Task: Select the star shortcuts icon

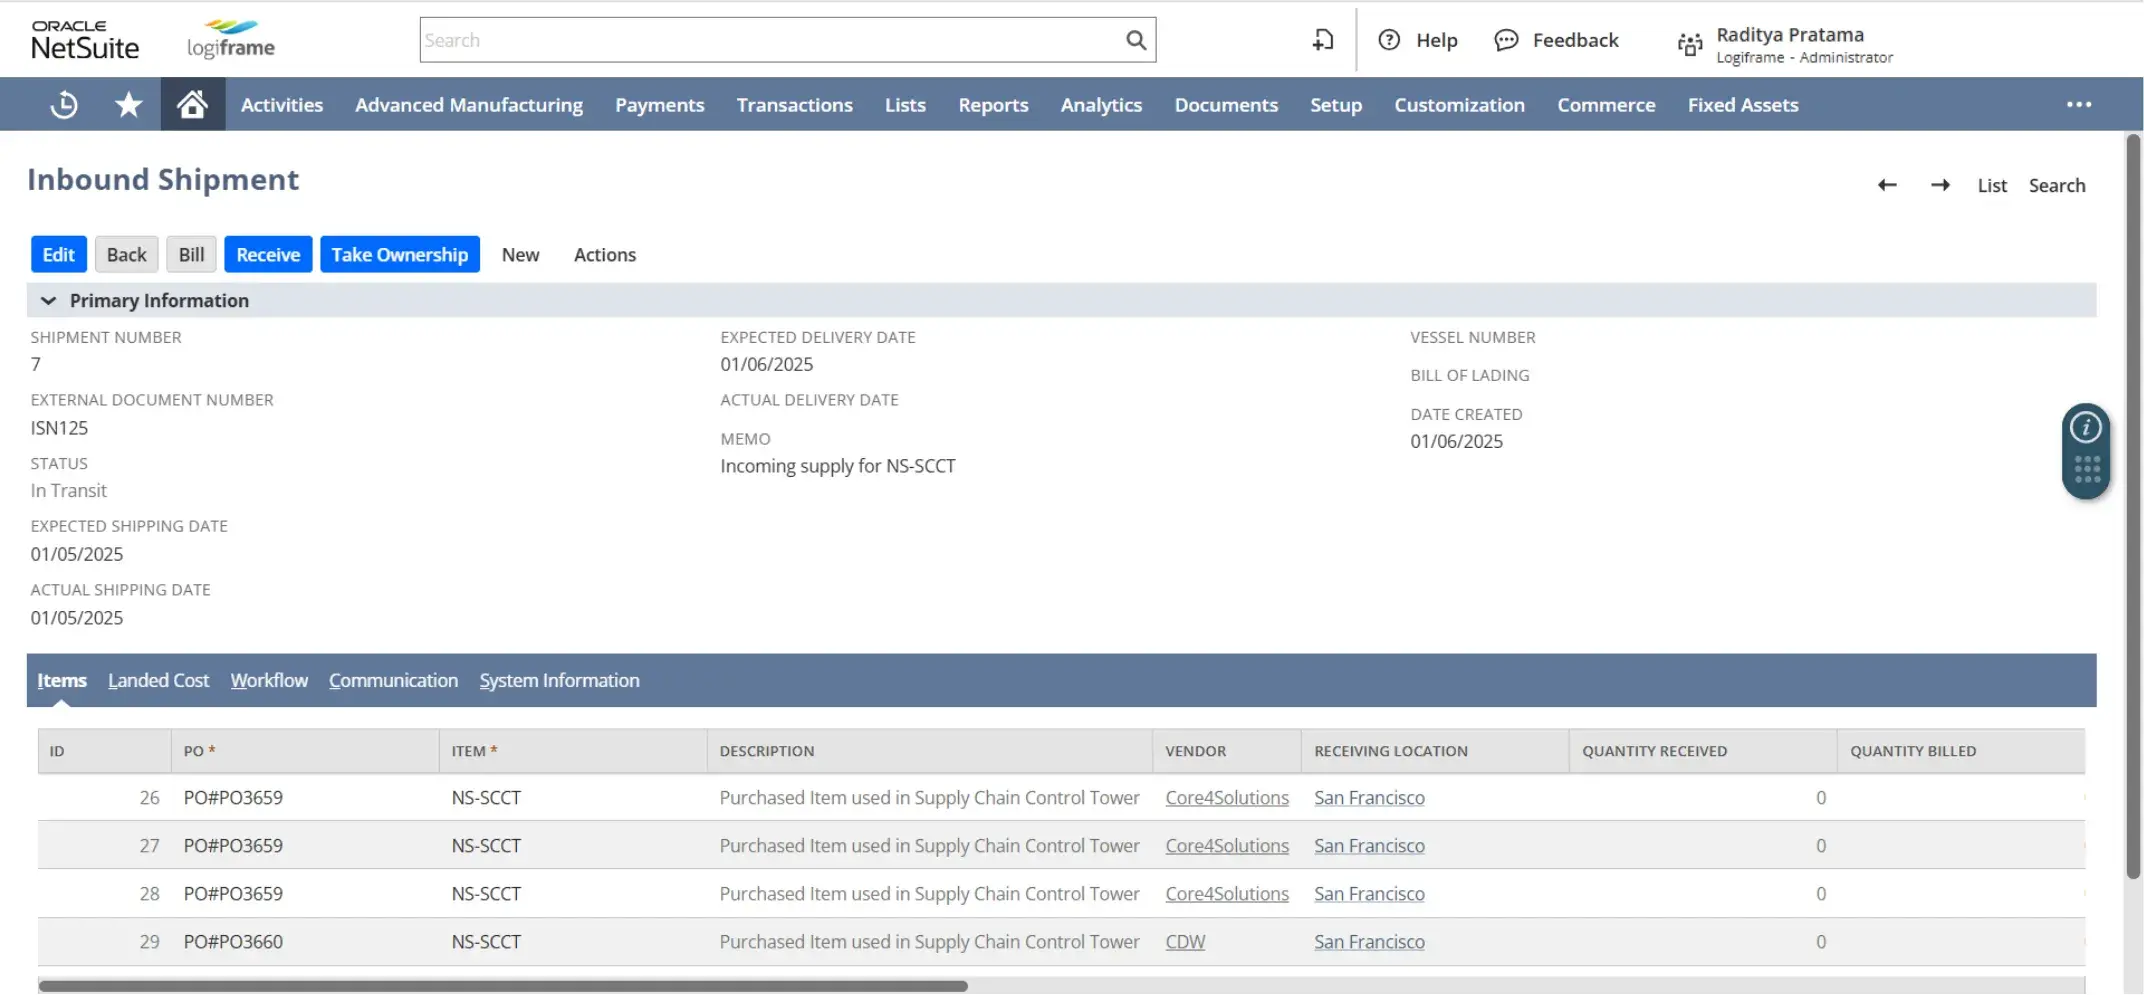Action: point(128,104)
